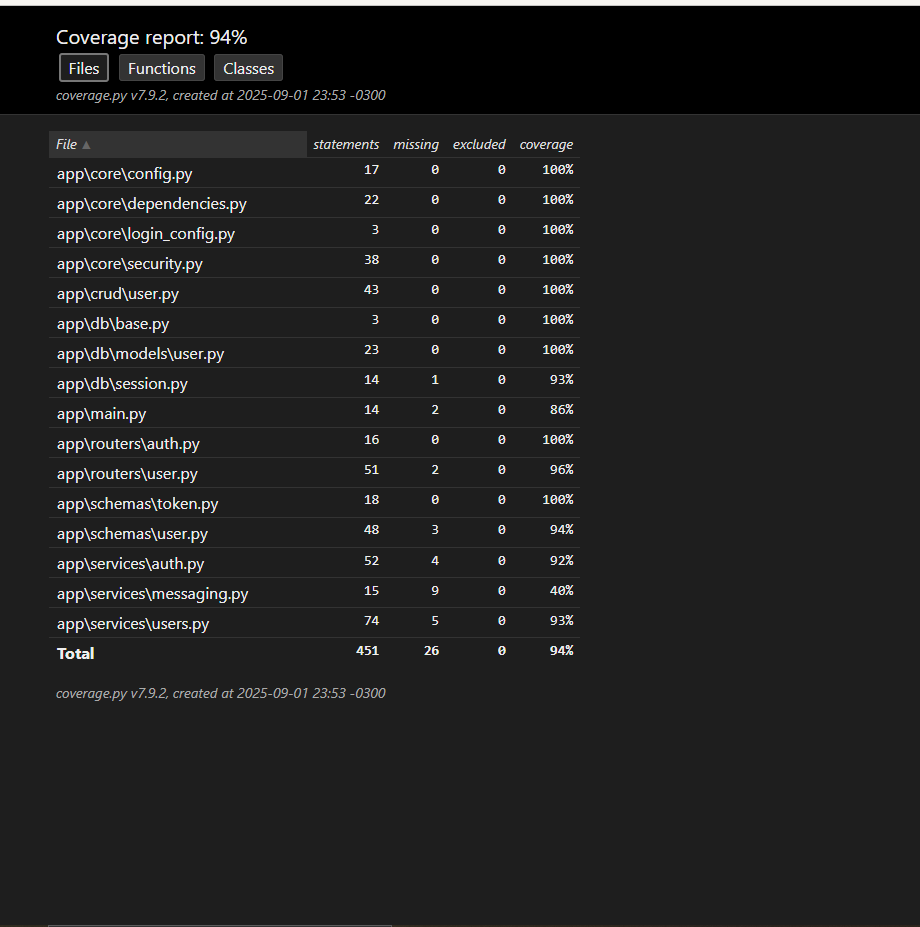
Task: Open app\core\config.py file report
Action: pyautogui.click(x=124, y=174)
